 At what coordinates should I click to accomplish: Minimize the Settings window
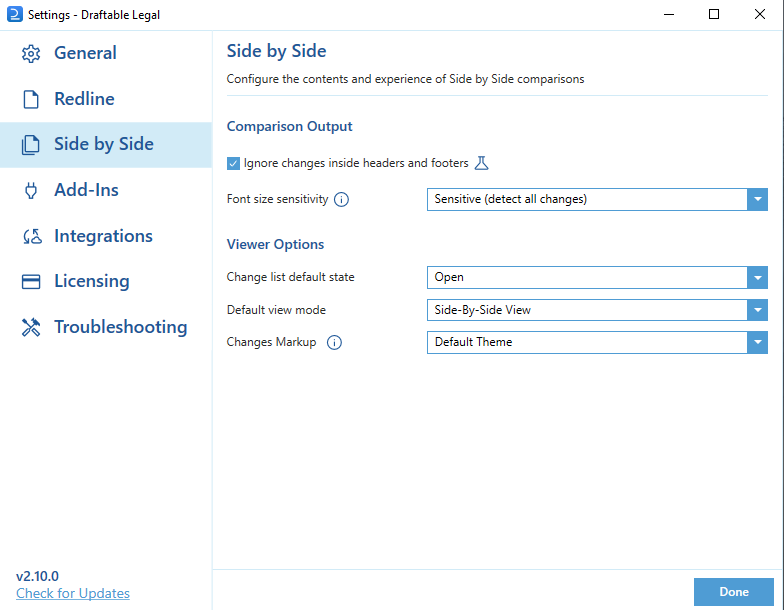click(x=669, y=14)
